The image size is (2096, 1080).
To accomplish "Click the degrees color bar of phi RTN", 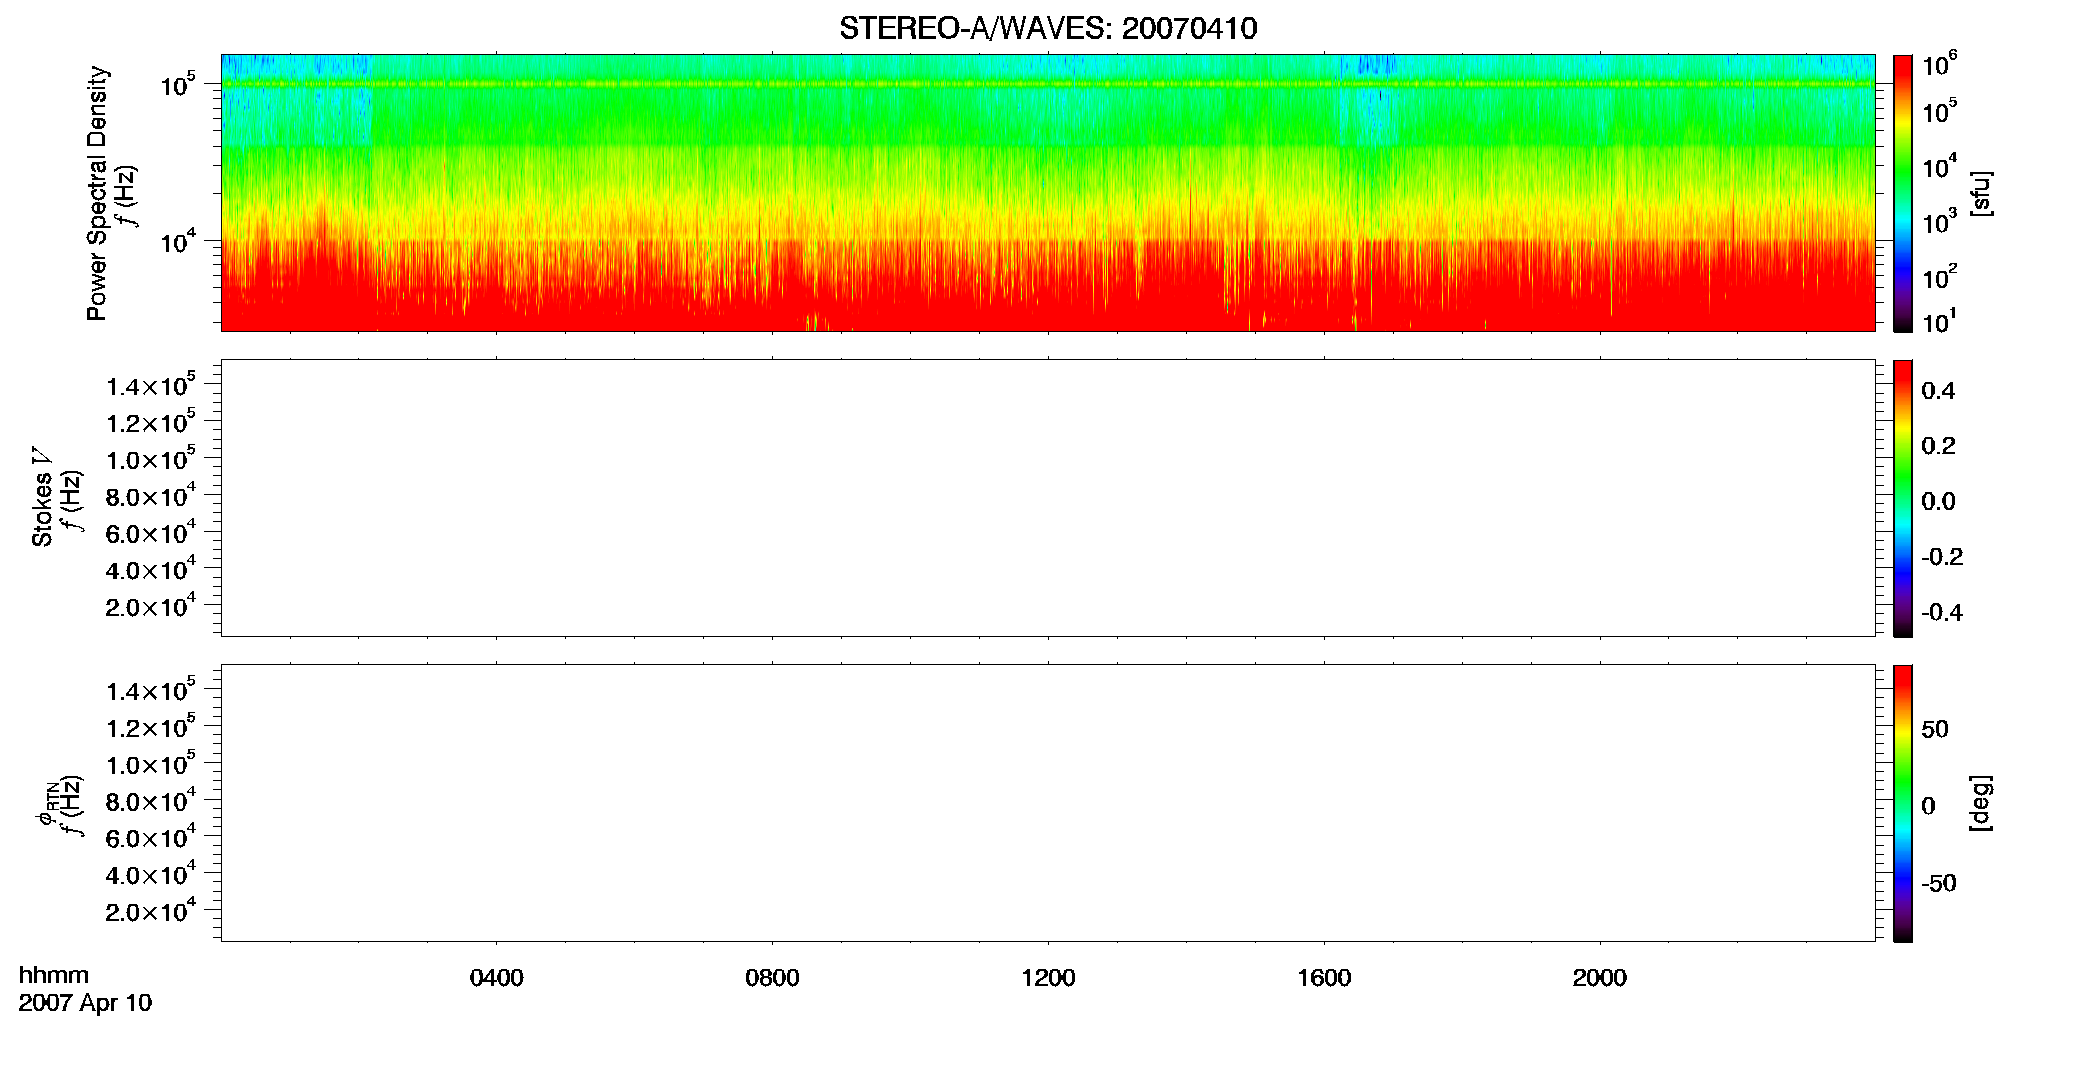I will [1903, 803].
